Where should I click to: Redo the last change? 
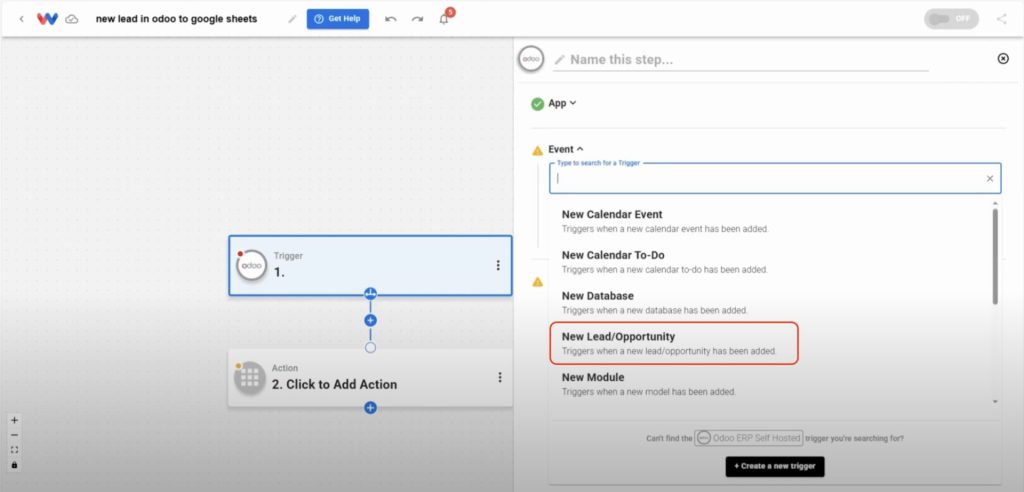[417, 19]
